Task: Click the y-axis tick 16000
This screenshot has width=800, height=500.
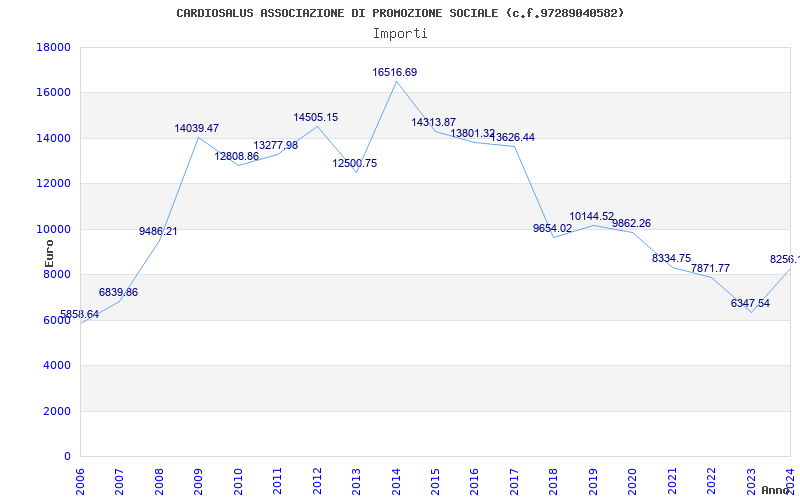Action: coord(54,92)
